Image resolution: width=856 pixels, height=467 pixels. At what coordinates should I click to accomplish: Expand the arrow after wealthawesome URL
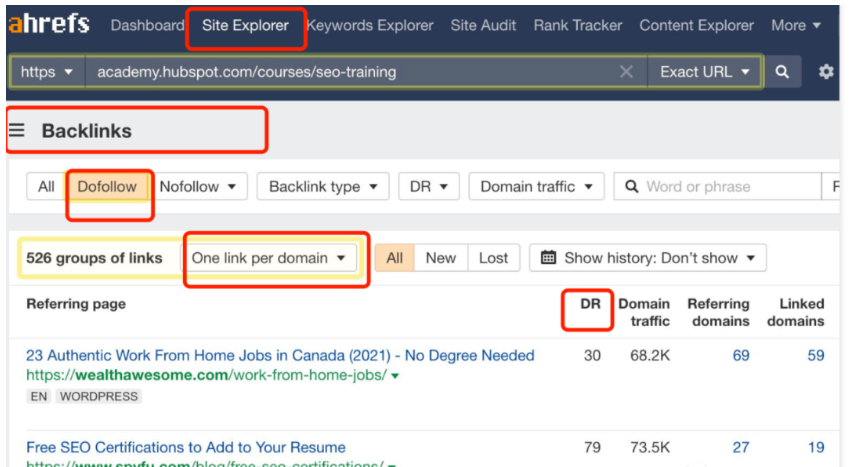click(395, 376)
